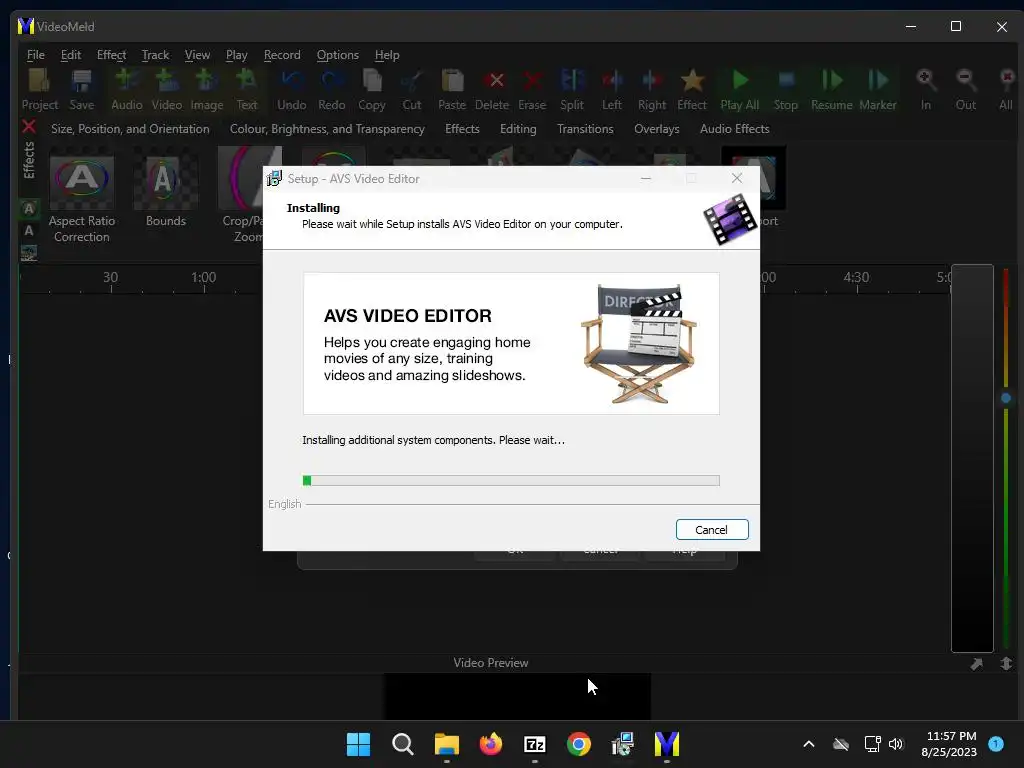1024x768 pixels.
Task: Click the Erase toolbar icon
Action: point(532,90)
